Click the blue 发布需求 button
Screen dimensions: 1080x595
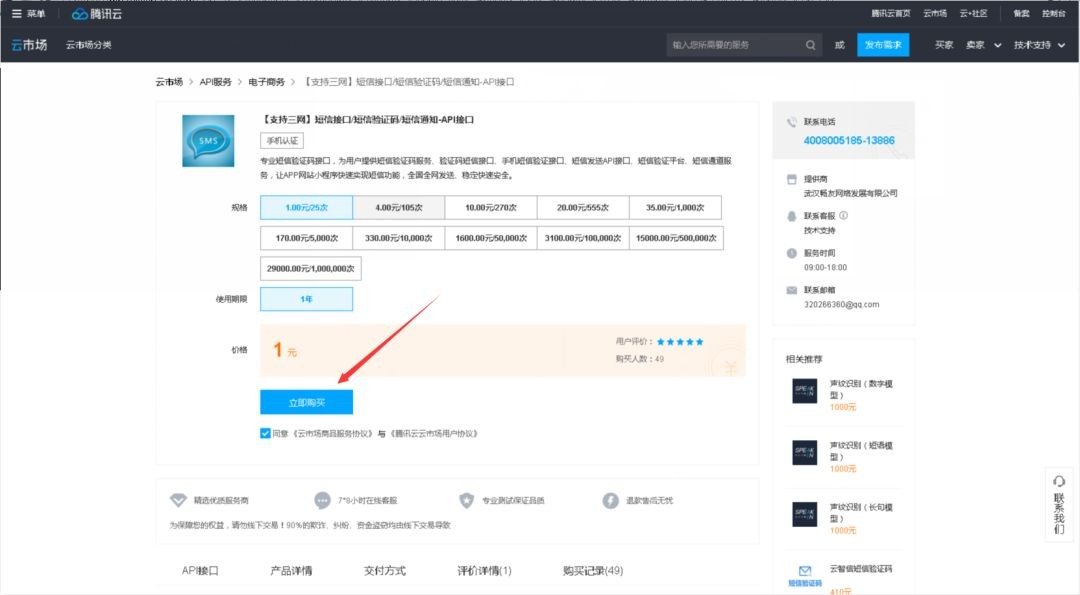(x=883, y=45)
